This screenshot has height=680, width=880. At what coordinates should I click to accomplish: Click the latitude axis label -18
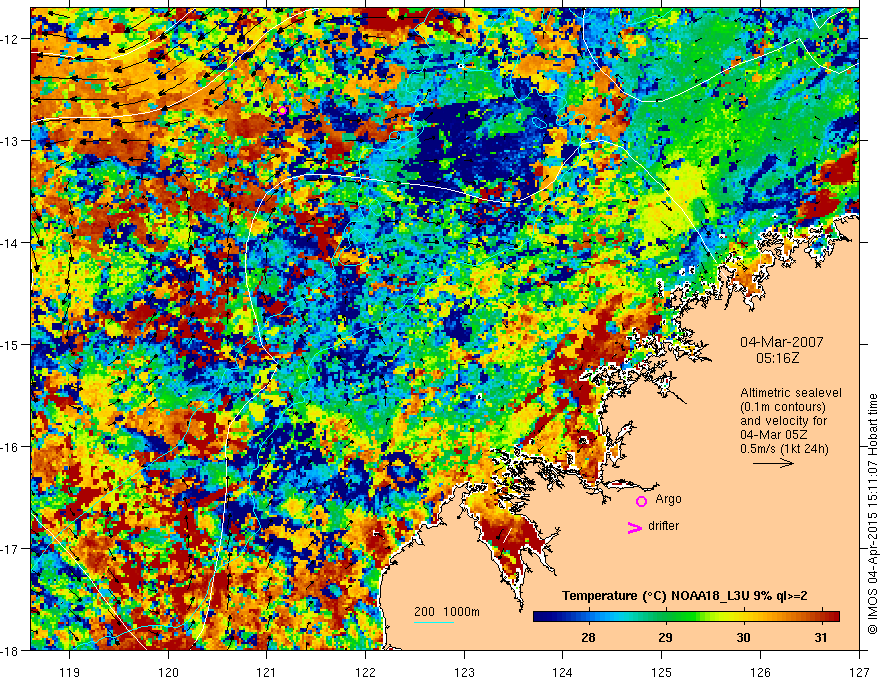[x=10, y=650]
